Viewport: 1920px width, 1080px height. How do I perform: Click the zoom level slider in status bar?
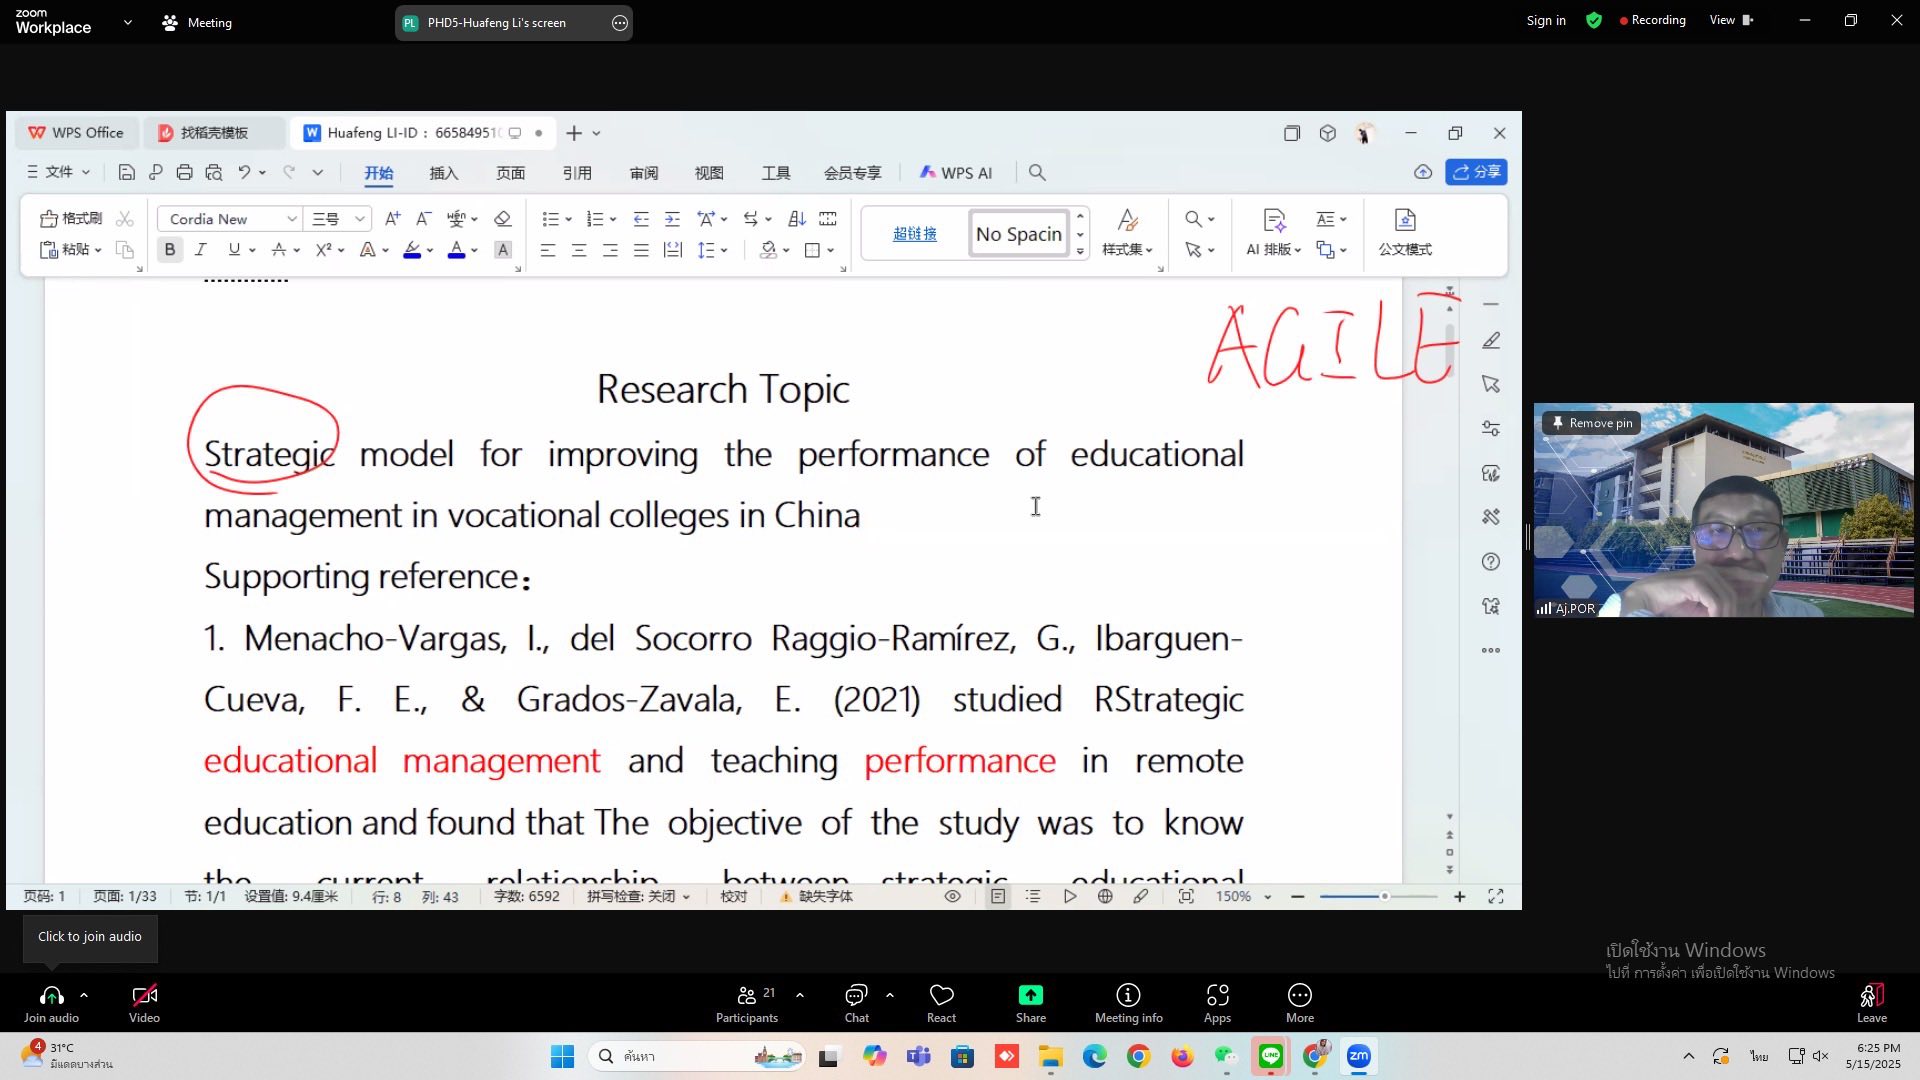pyautogui.click(x=1379, y=897)
